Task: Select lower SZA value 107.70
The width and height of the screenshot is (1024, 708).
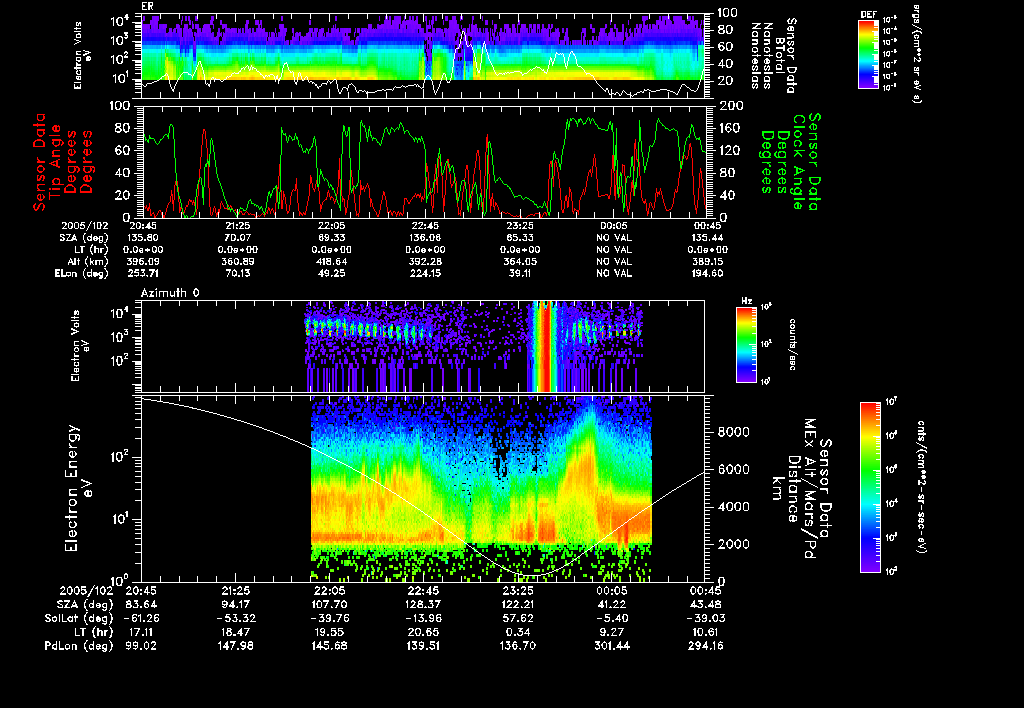Action: click(x=330, y=605)
